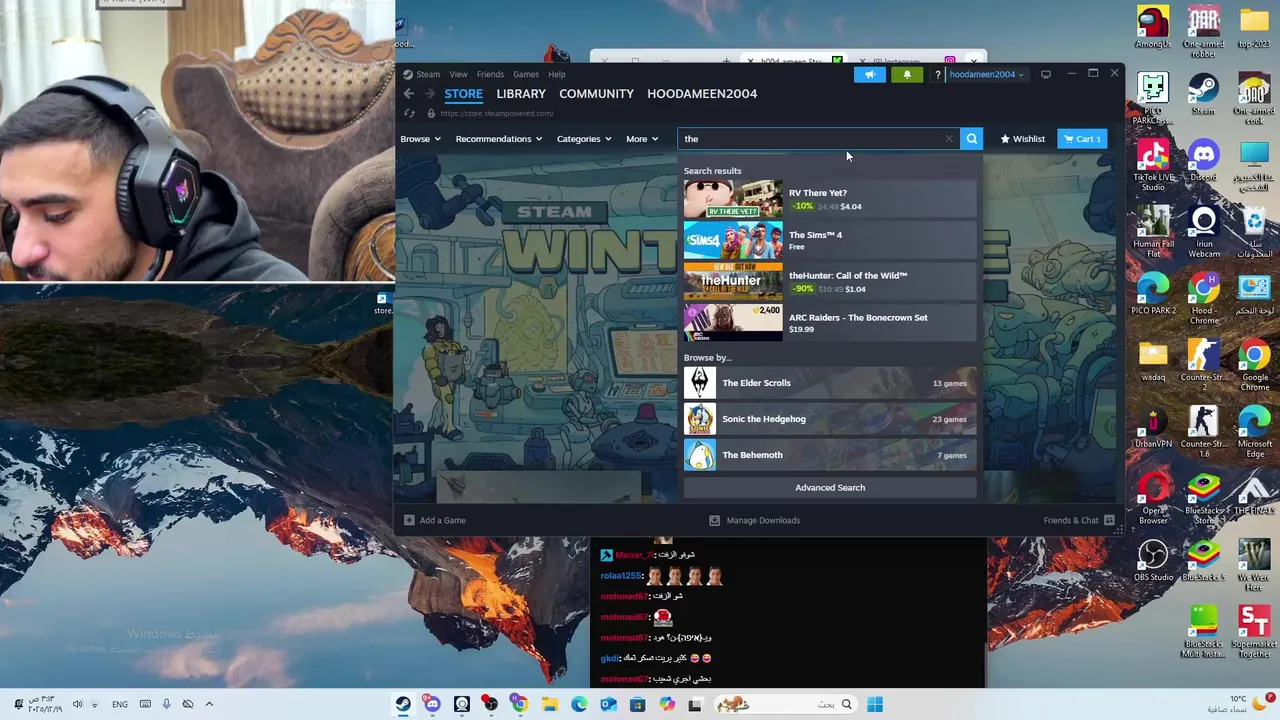Click the ENG language indicator
This screenshot has height=720, width=1280.
(x=119, y=704)
